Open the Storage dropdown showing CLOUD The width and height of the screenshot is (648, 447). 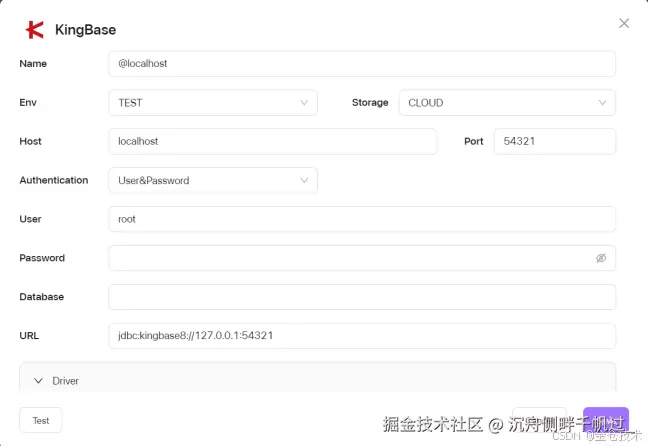(x=507, y=102)
